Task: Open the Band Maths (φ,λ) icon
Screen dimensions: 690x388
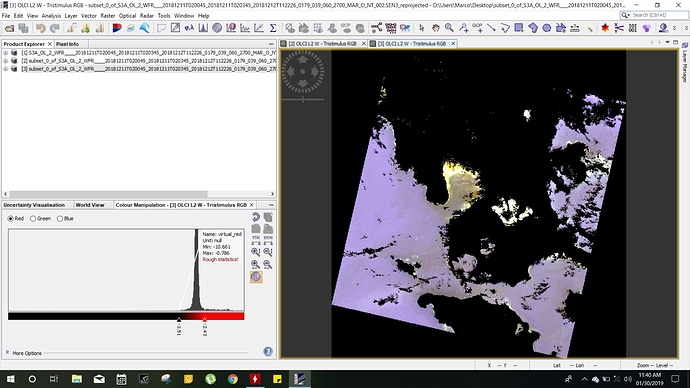Action: pyautogui.click(x=189, y=28)
